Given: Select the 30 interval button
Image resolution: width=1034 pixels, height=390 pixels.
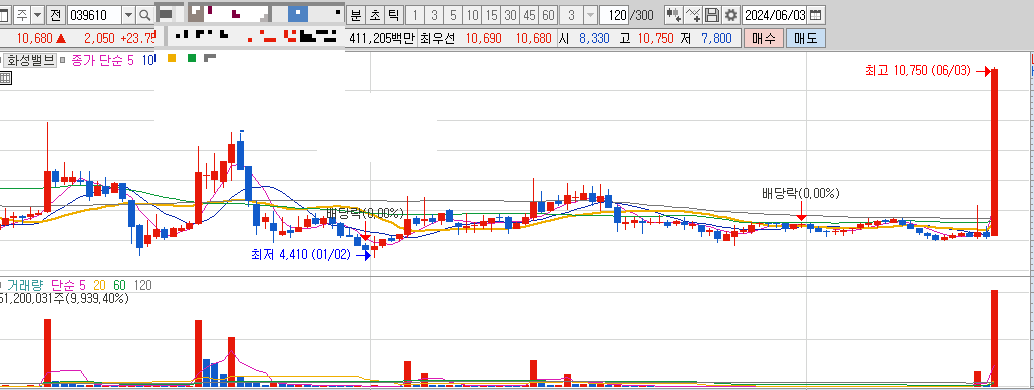Looking at the screenshot, I should point(510,15).
